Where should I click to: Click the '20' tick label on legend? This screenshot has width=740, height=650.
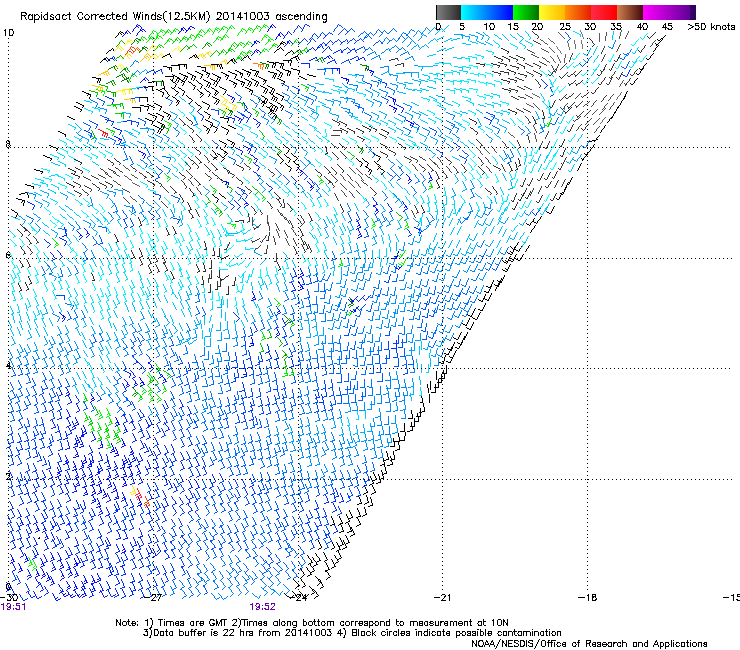[537, 27]
